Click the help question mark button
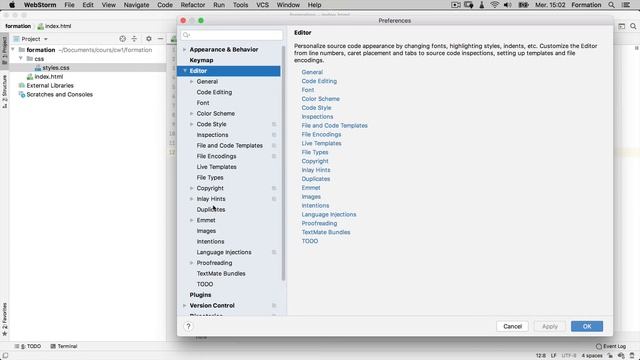This screenshot has height=360, width=640. (x=188, y=326)
